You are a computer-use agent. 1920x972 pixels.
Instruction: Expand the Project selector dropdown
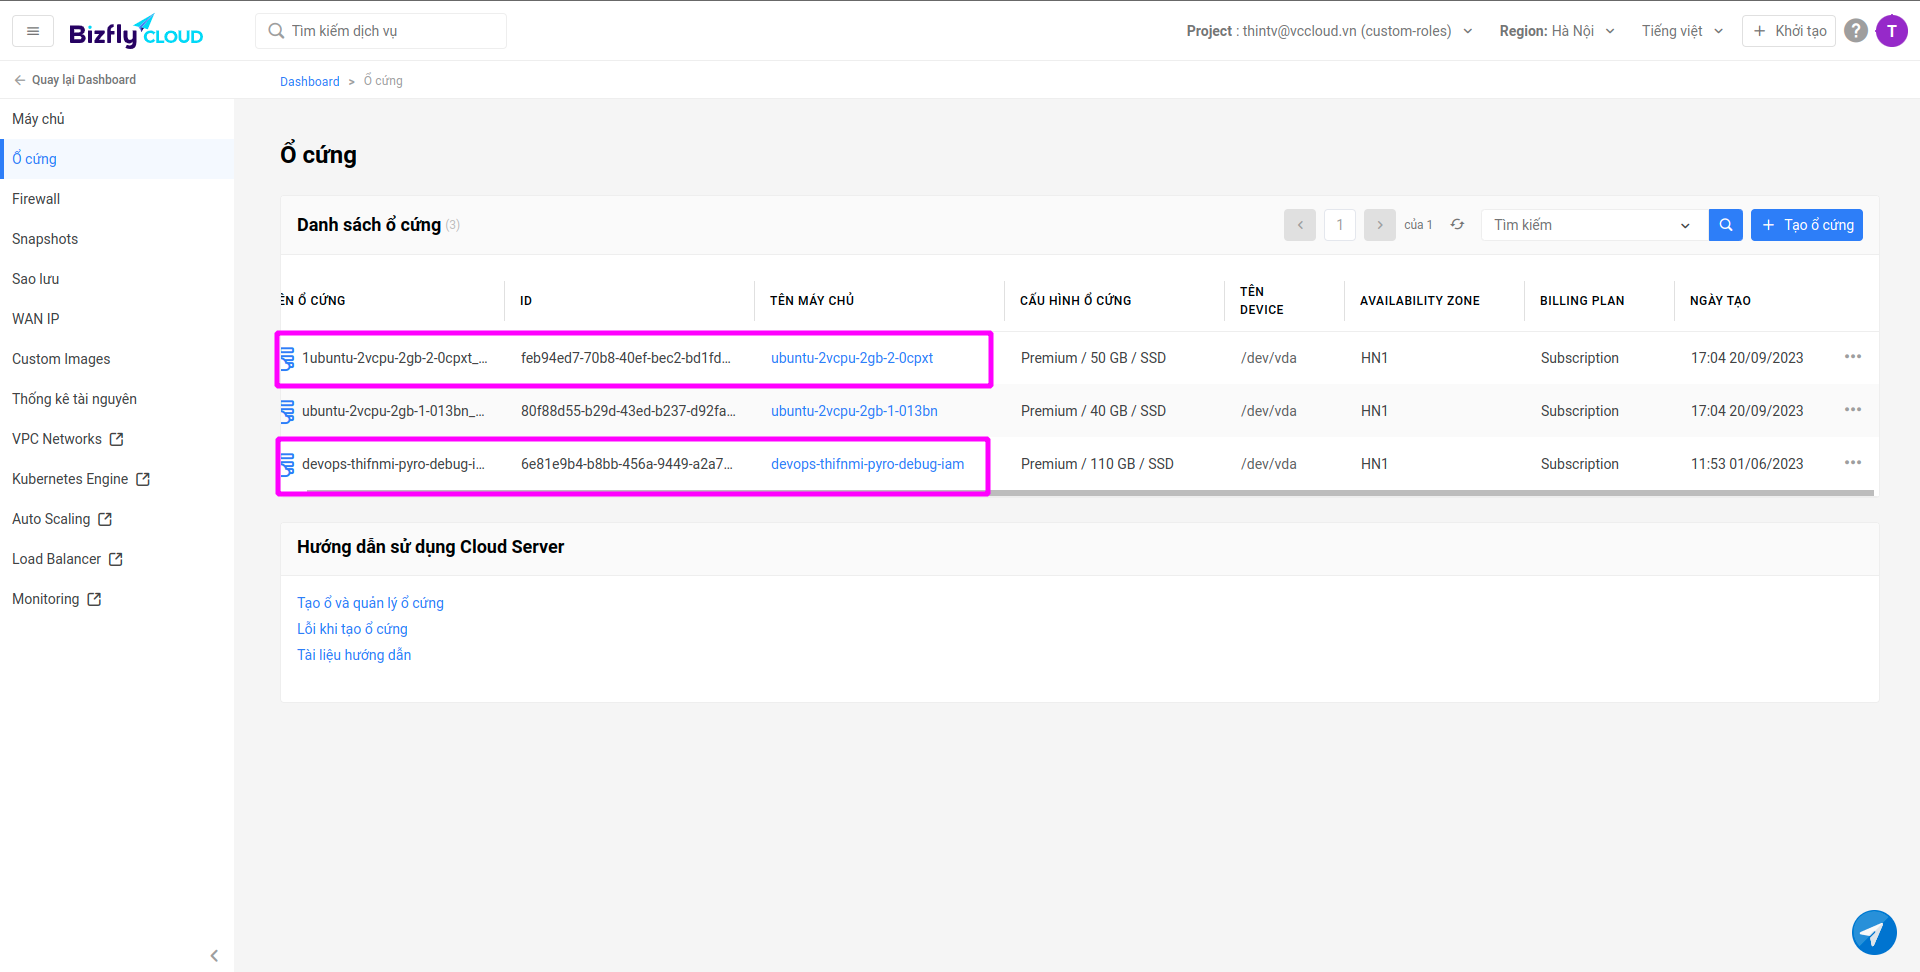1329,31
